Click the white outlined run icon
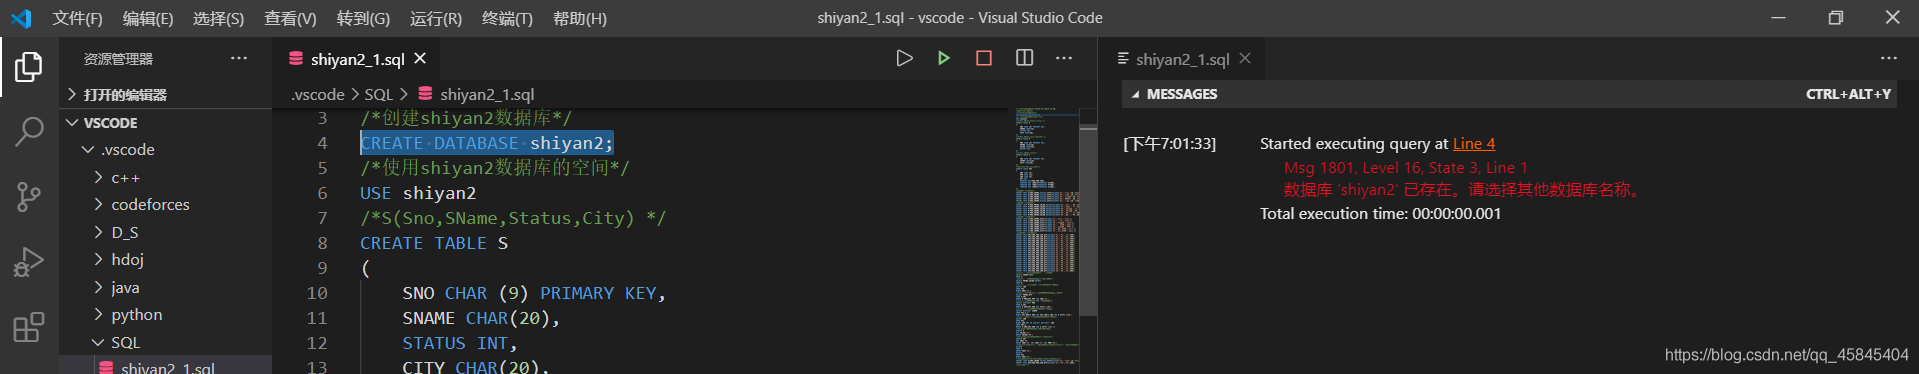Viewport: 1919px width, 374px height. pos(904,58)
